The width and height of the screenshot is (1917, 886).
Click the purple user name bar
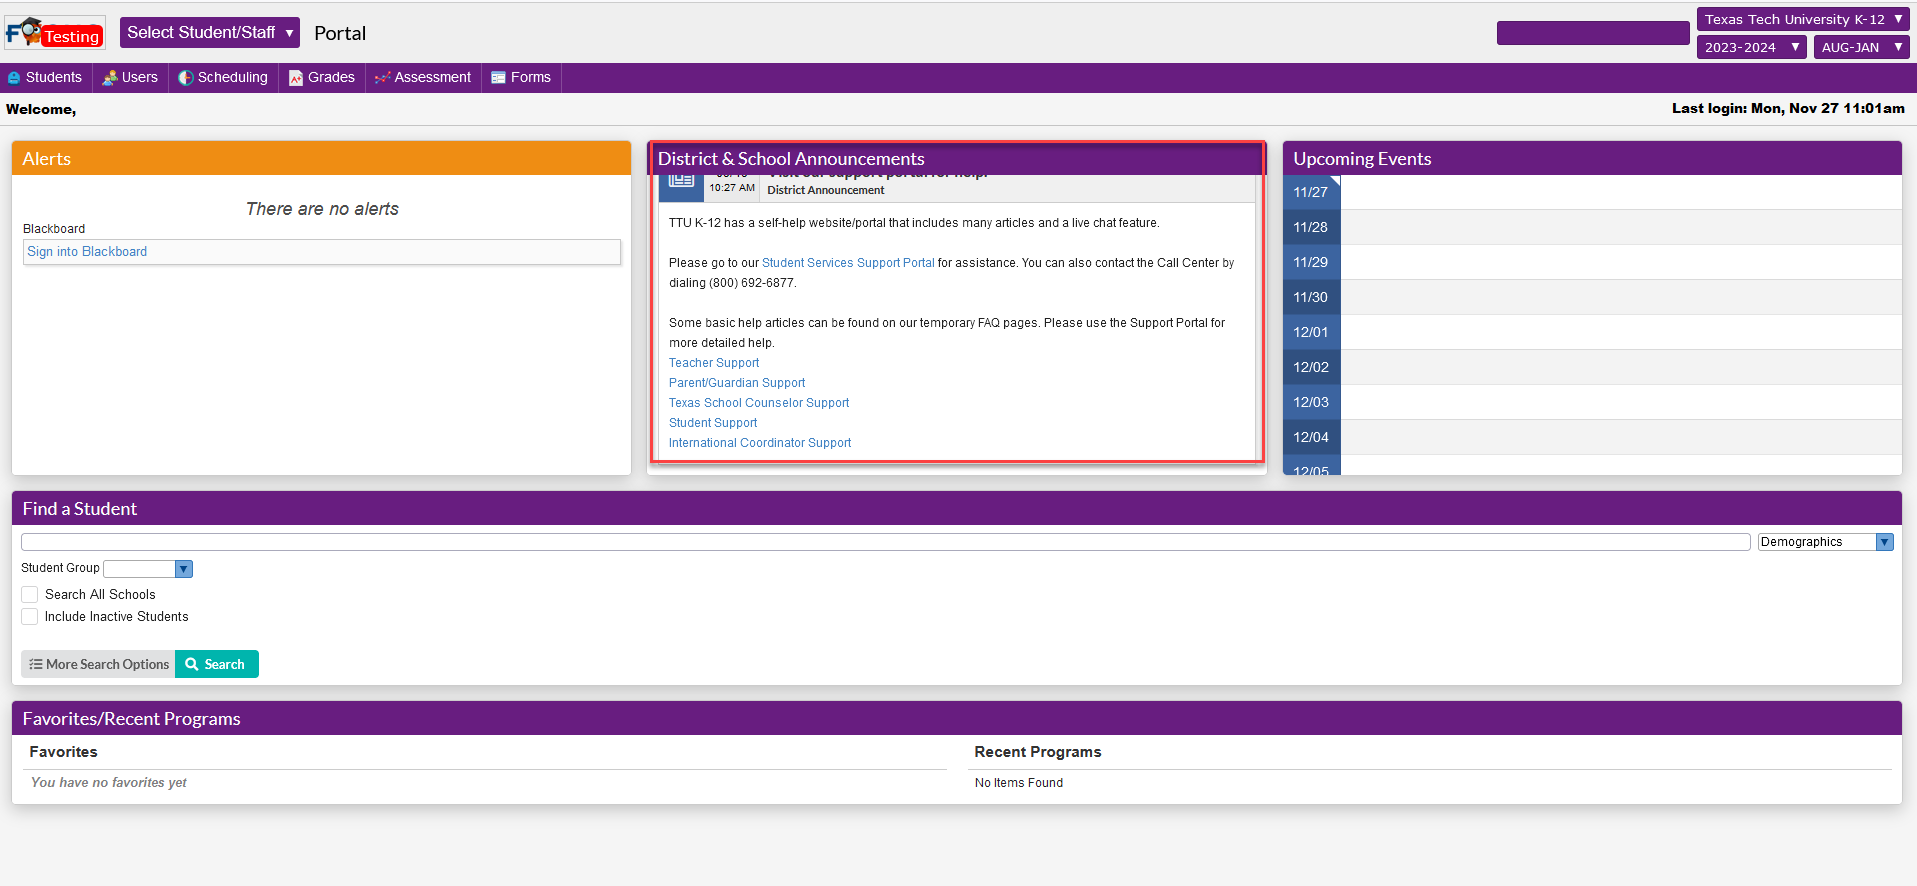click(x=1593, y=33)
